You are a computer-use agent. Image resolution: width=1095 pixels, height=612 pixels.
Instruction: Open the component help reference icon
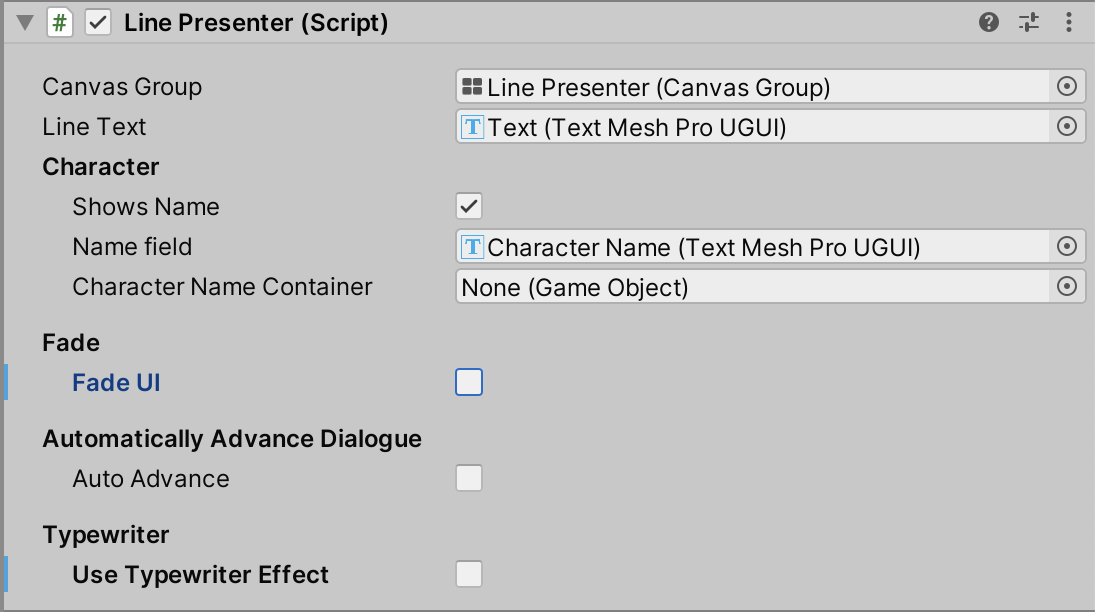click(x=989, y=22)
